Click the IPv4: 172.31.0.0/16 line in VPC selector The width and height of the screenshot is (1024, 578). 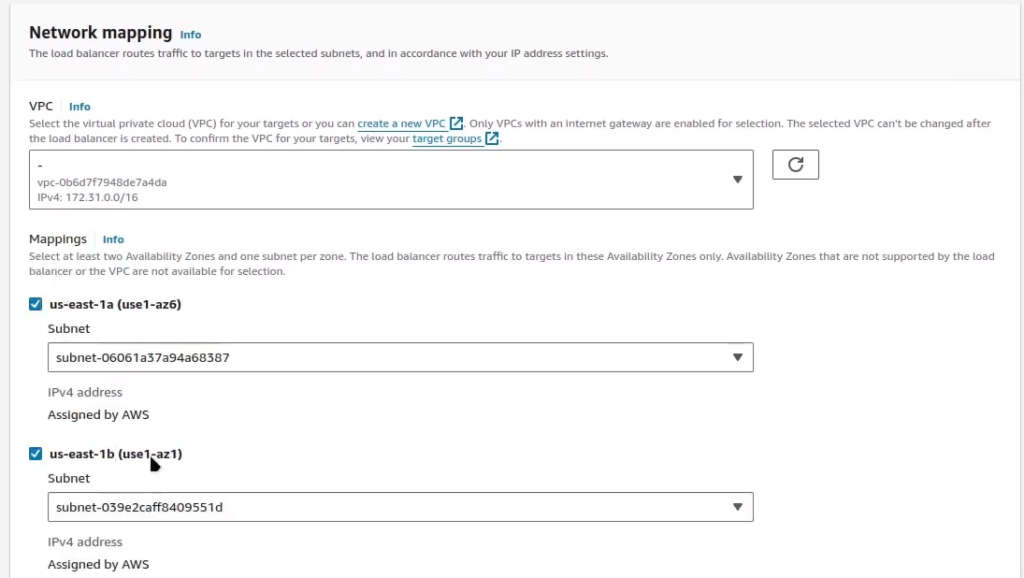(x=87, y=198)
